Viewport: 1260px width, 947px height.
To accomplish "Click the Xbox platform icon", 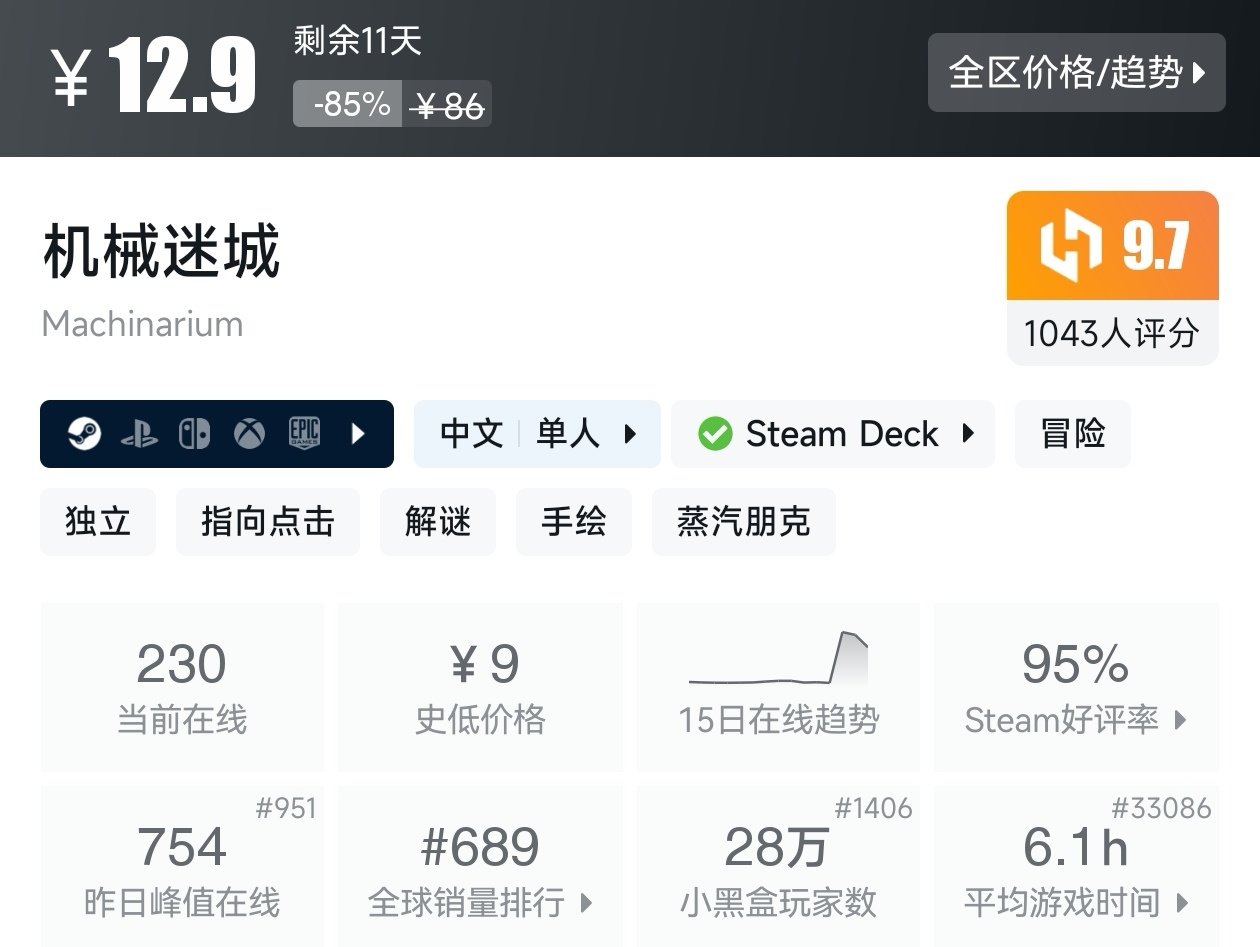I will (x=249, y=434).
